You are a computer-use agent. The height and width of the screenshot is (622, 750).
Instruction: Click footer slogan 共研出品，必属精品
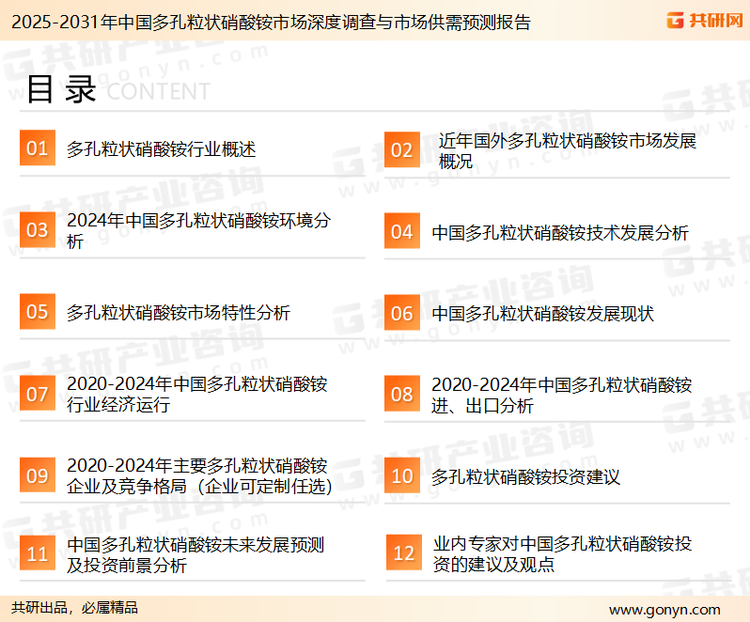75,608
